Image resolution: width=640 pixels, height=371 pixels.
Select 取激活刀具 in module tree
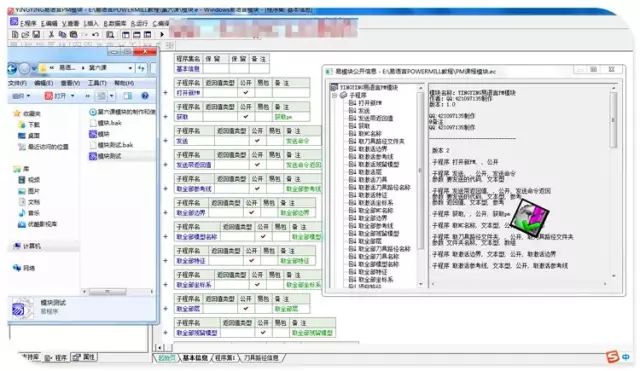tap(373, 180)
